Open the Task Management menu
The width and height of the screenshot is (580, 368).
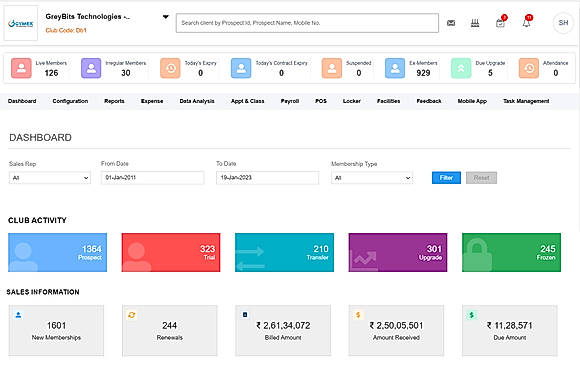526,101
